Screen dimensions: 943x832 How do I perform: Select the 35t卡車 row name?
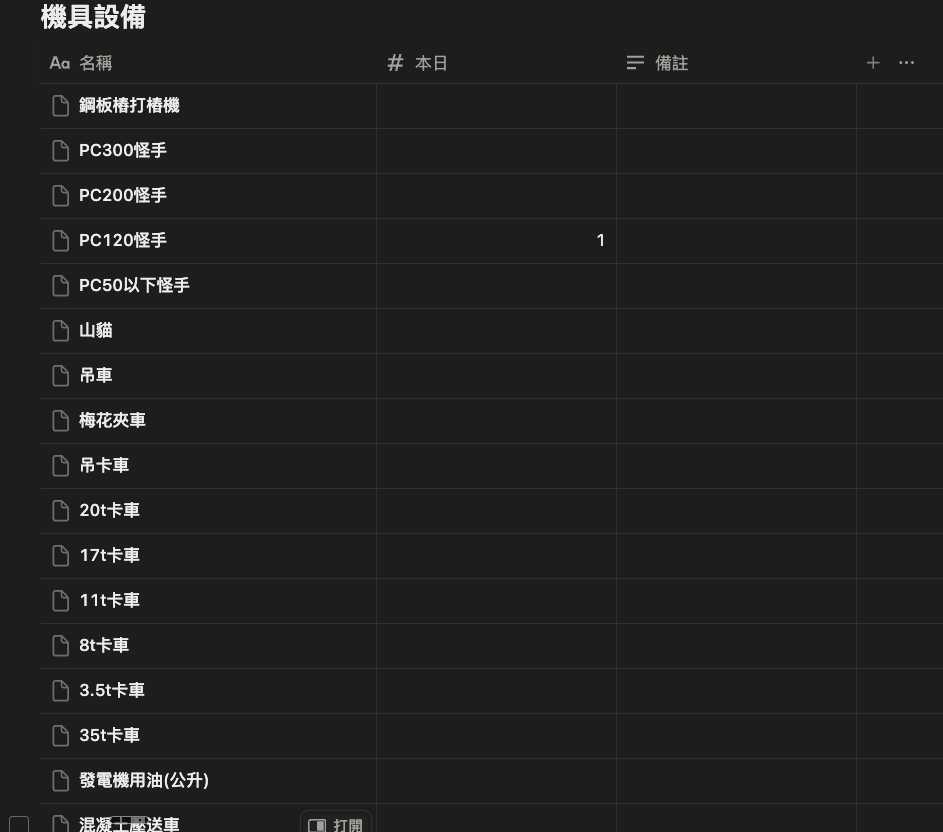pyautogui.click(x=109, y=735)
